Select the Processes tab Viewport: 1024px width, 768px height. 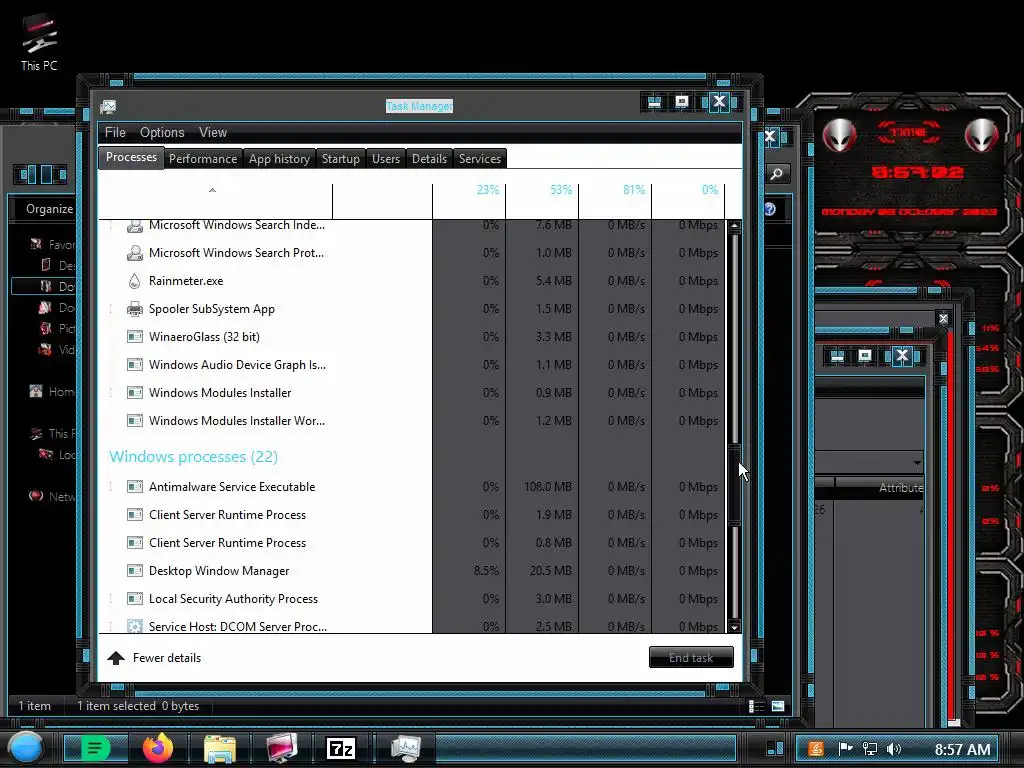131,157
